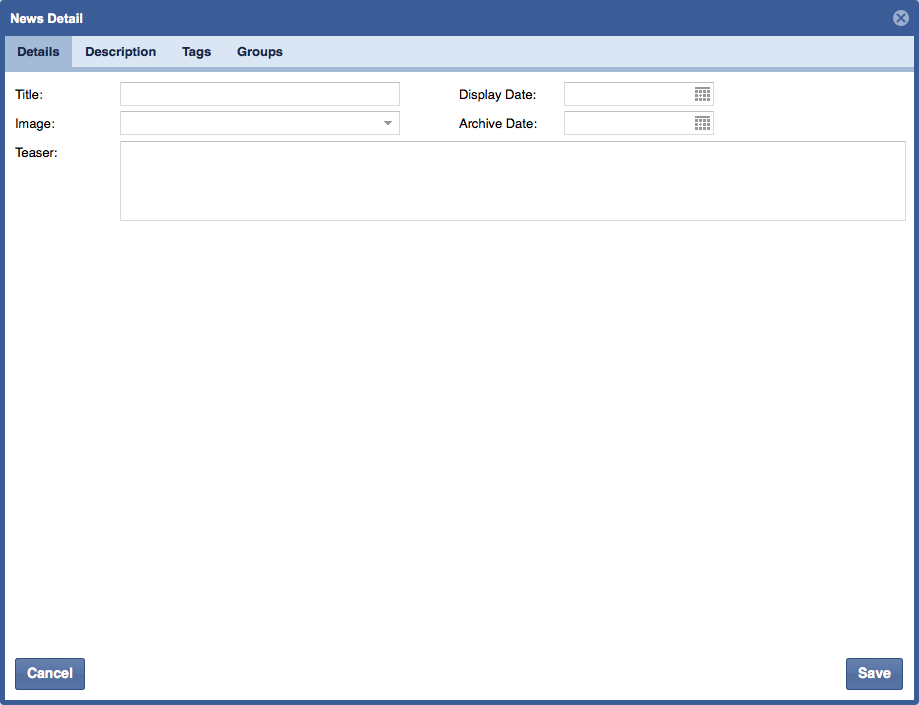Focus the Teaser text area
Screen dimensions: 919x705
[512, 180]
